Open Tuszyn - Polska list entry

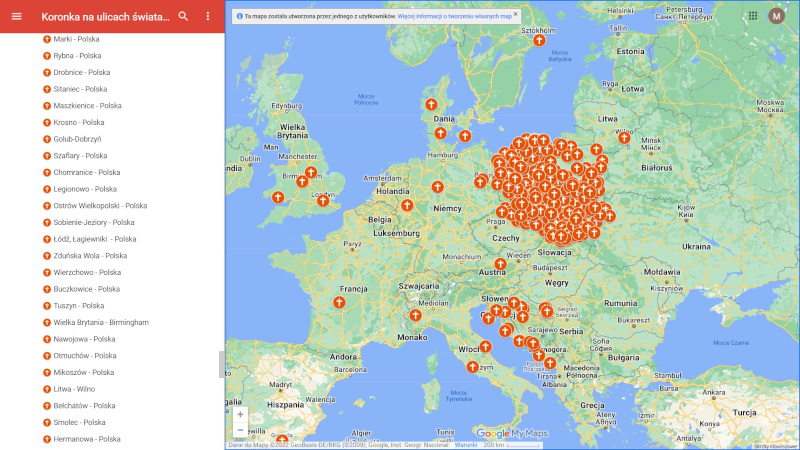(79, 306)
